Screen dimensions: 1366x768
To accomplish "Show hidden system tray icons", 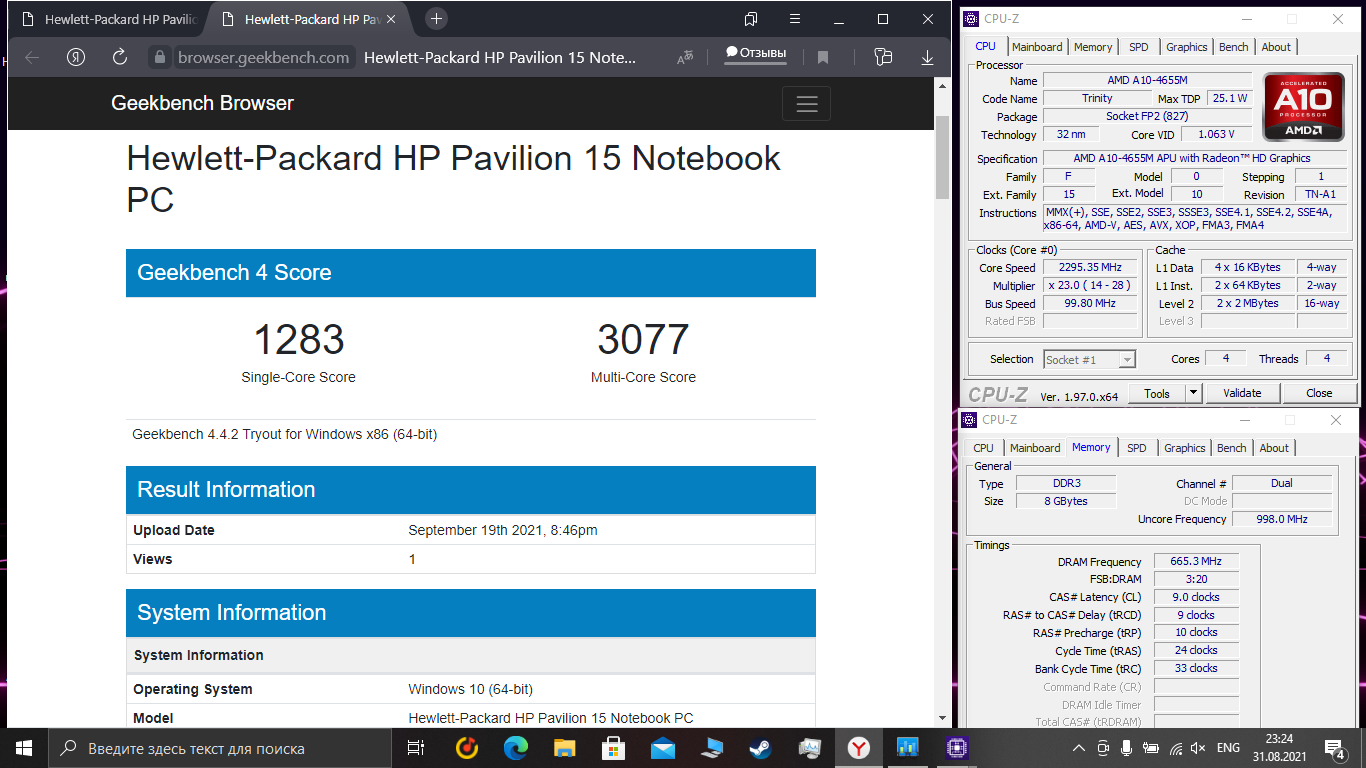I will [1079, 748].
